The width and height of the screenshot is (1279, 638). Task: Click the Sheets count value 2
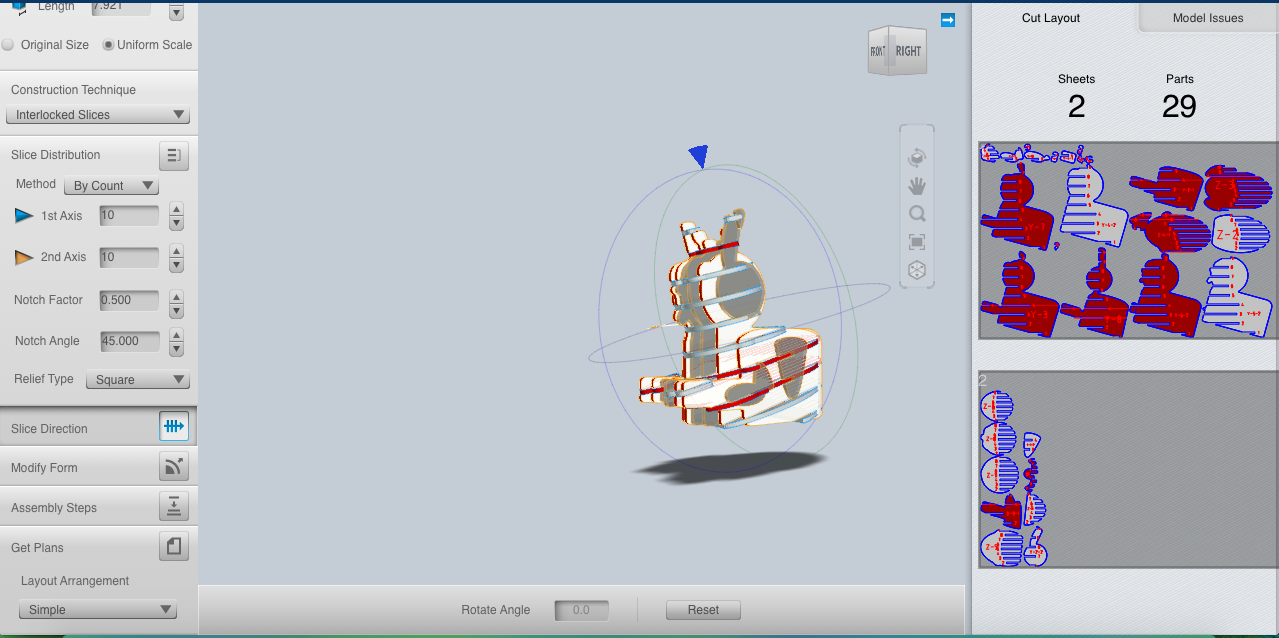[1076, 106]
